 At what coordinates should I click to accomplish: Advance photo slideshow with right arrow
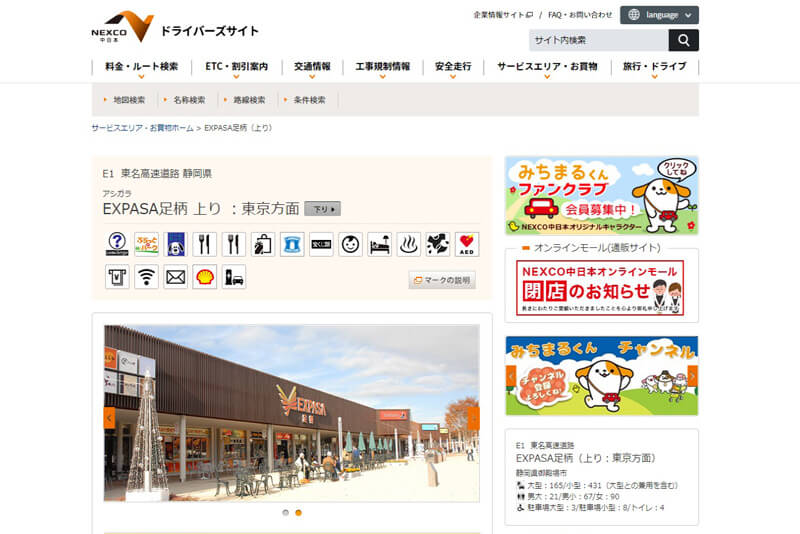point(474,417)
